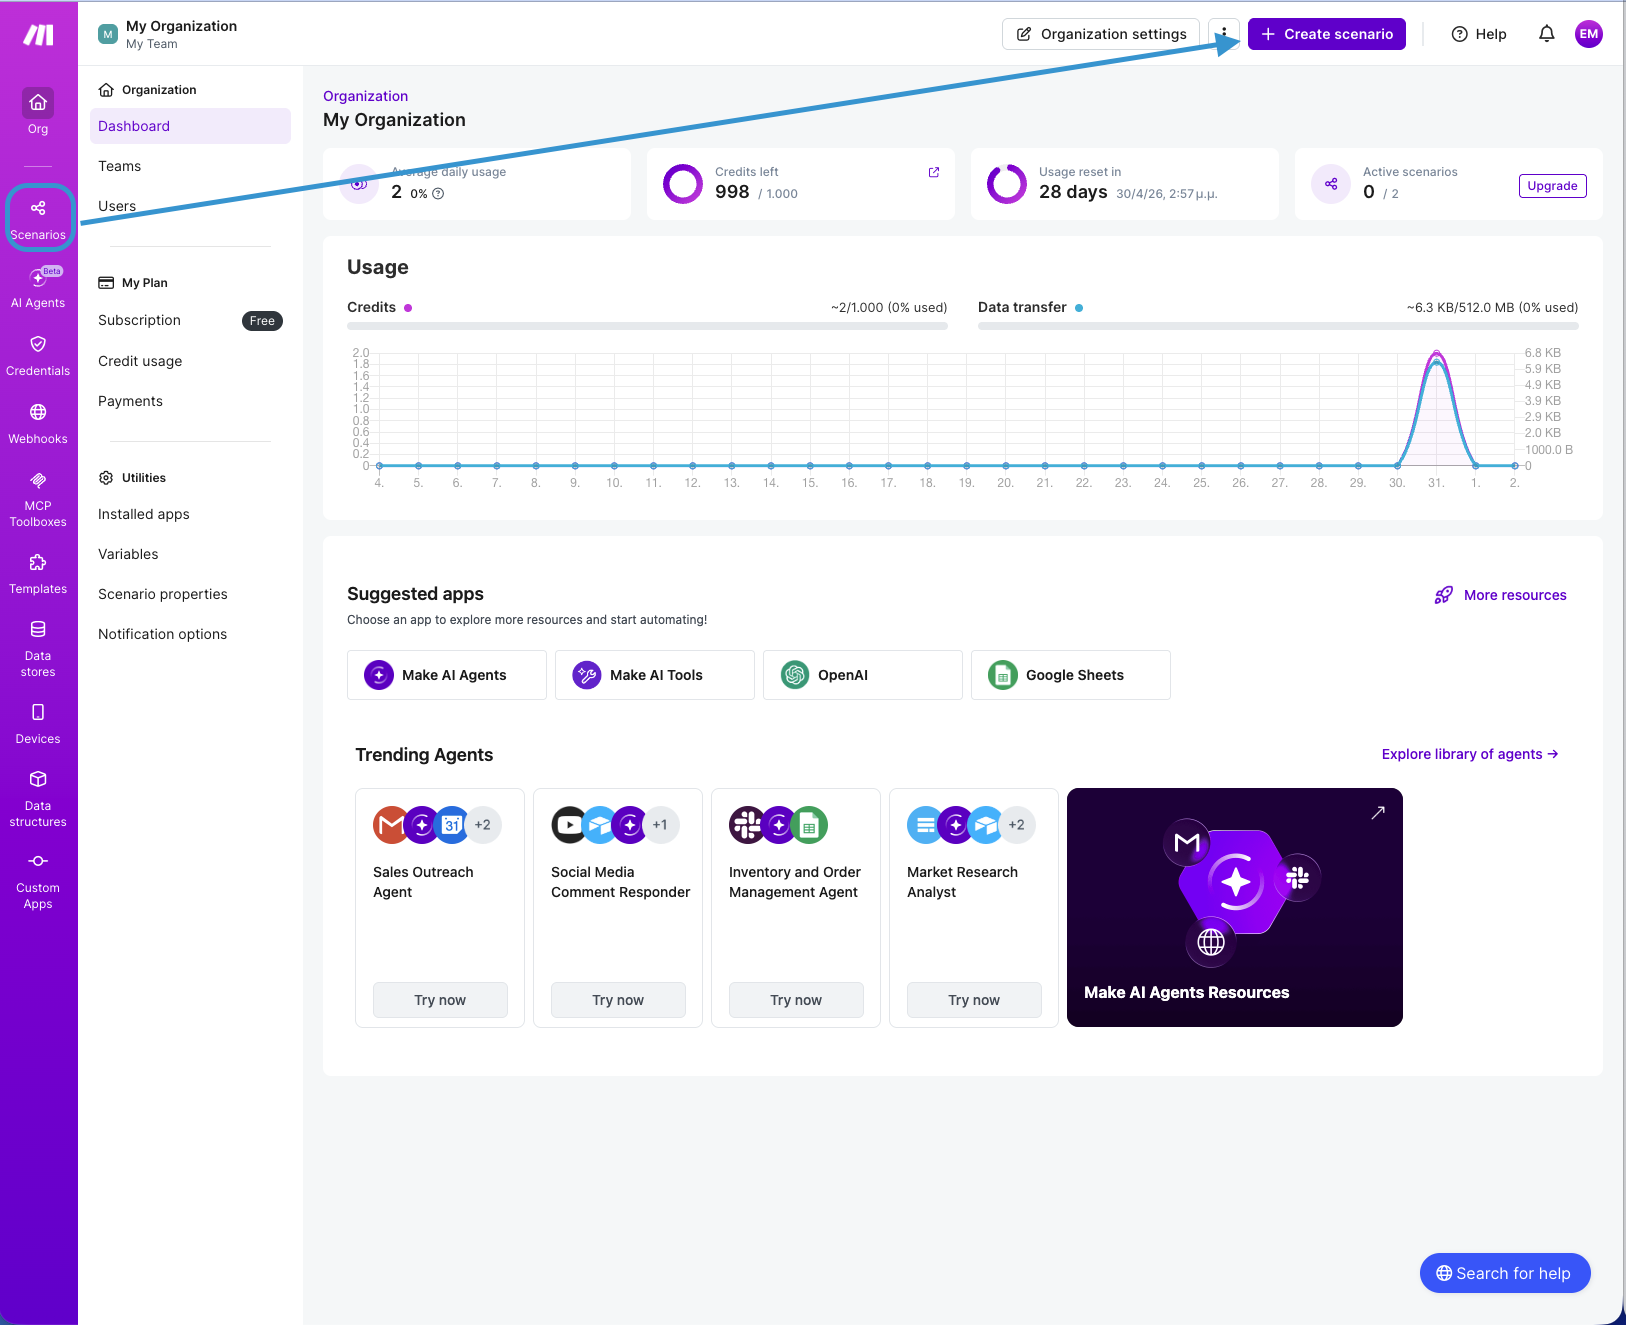Open Notification options

point(162,634)
